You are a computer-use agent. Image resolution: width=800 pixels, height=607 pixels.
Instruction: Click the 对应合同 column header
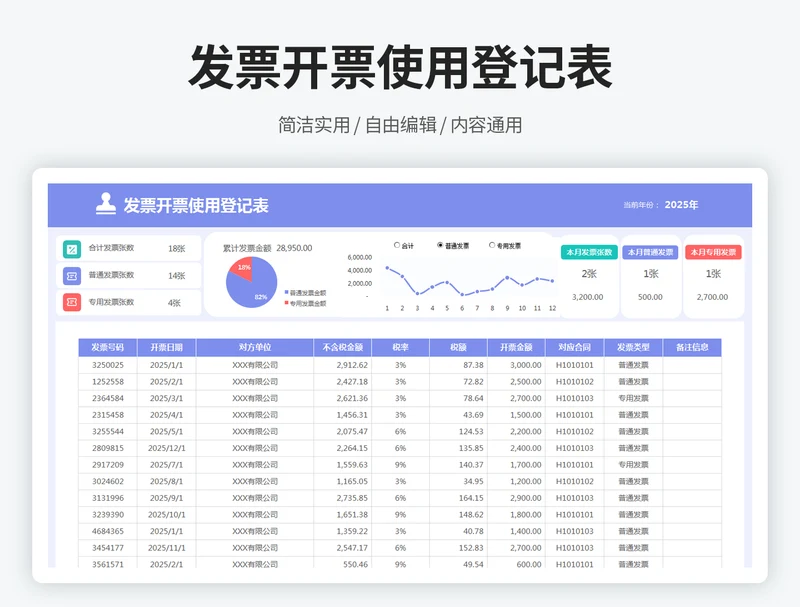(574, 347)
